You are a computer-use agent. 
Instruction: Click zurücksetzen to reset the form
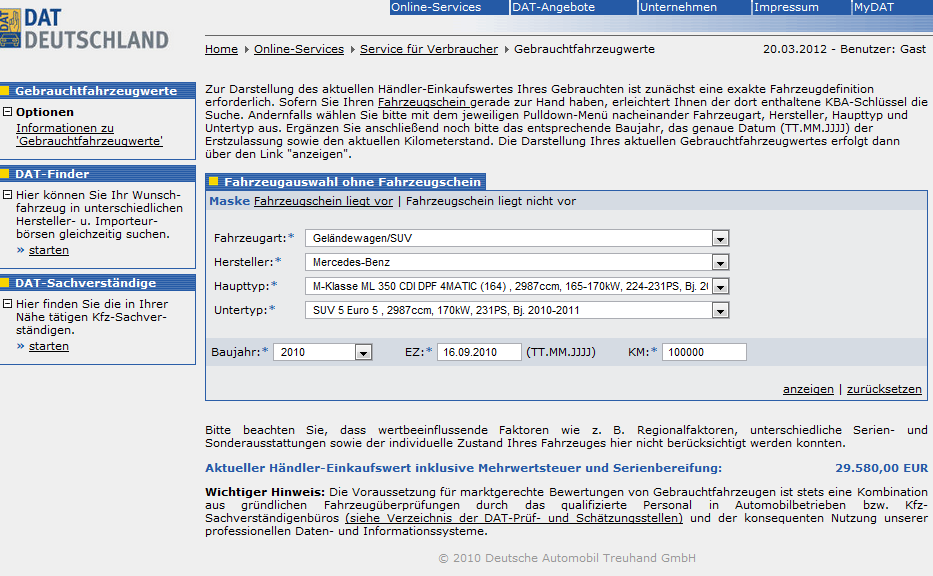click(884, 389)
